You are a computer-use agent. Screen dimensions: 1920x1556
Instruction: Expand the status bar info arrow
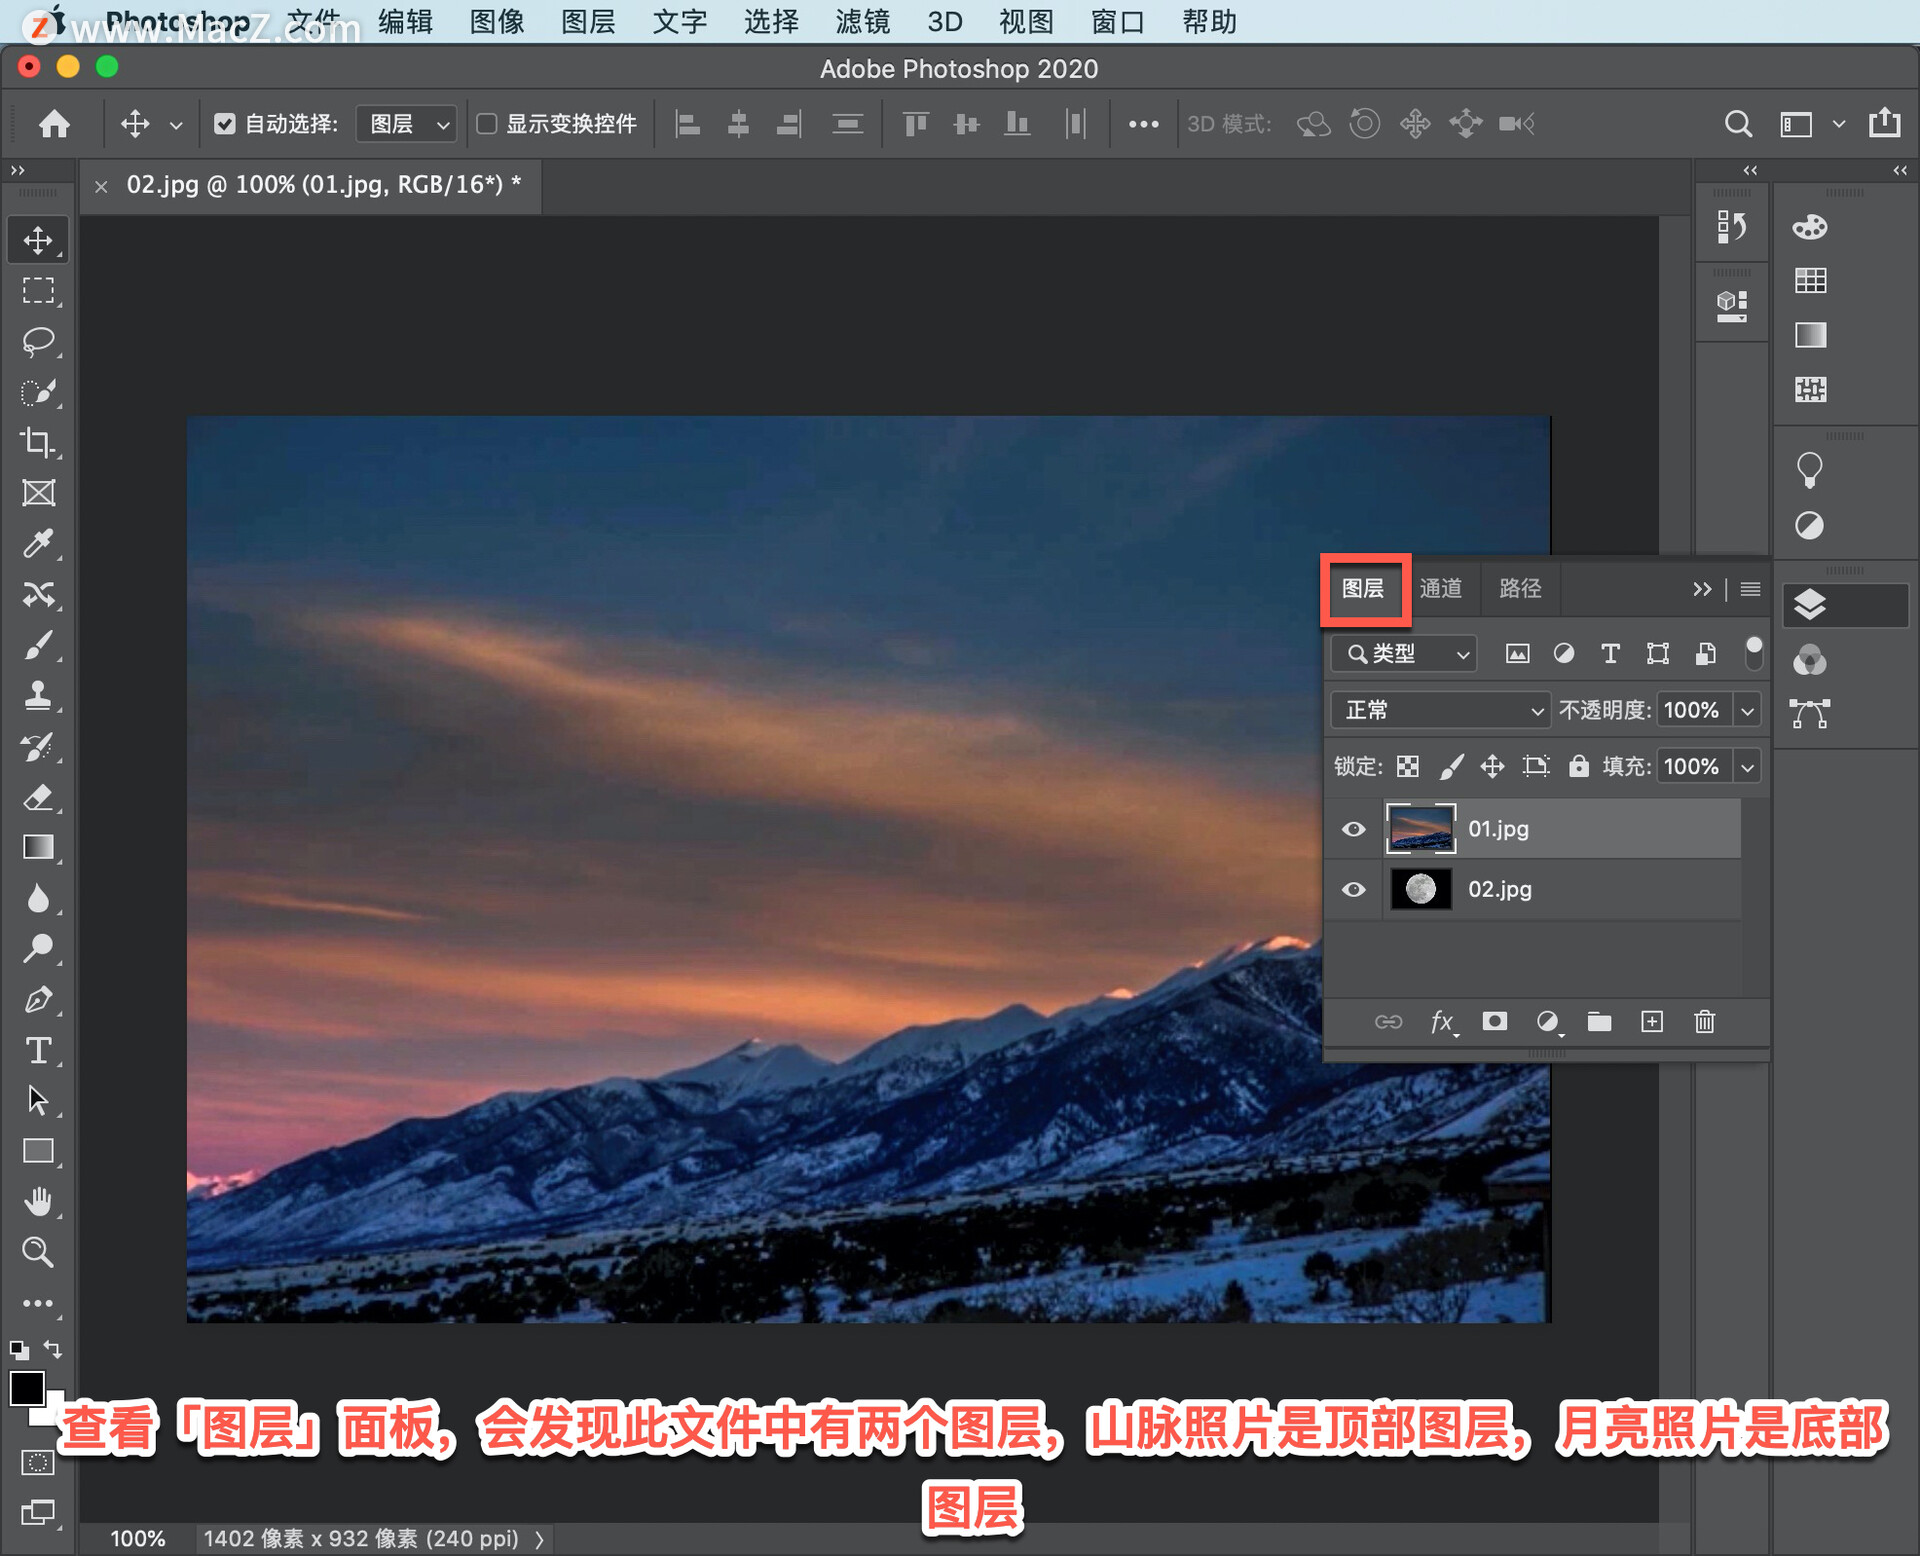click(540, 1539)
